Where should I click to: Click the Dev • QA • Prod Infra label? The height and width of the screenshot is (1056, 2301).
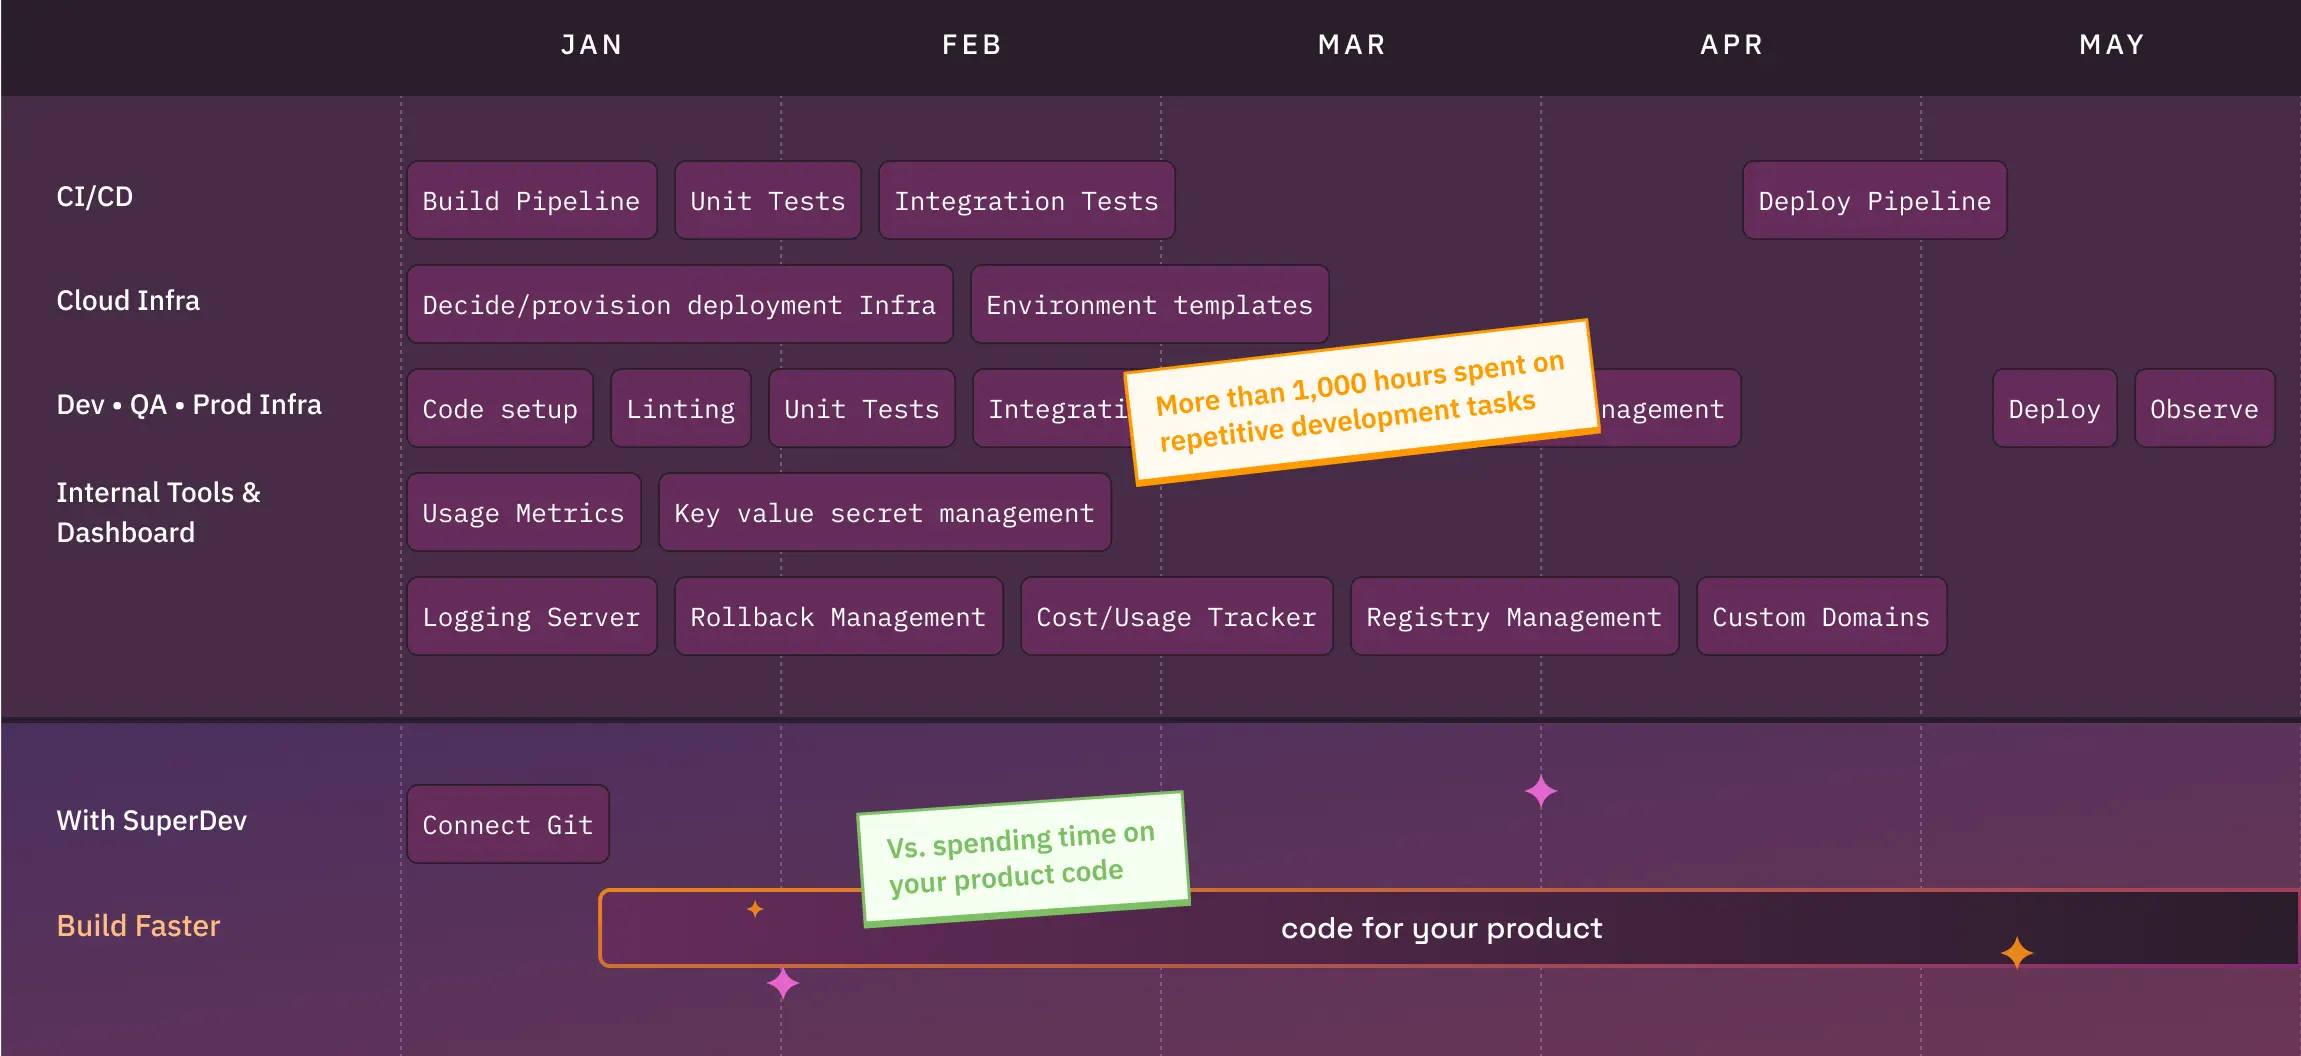coord(189,405)
